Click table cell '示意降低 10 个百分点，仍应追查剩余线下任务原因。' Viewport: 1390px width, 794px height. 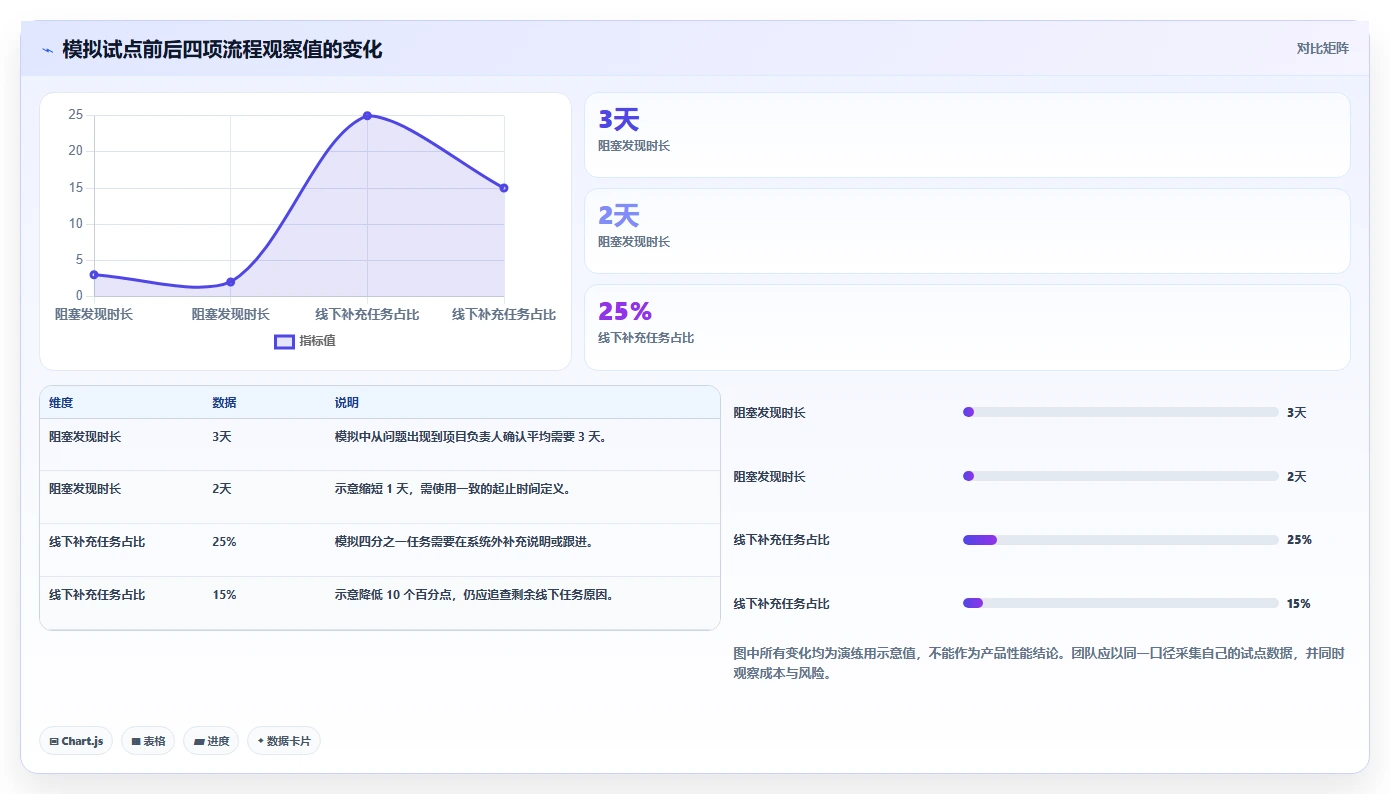coord(474,595)
